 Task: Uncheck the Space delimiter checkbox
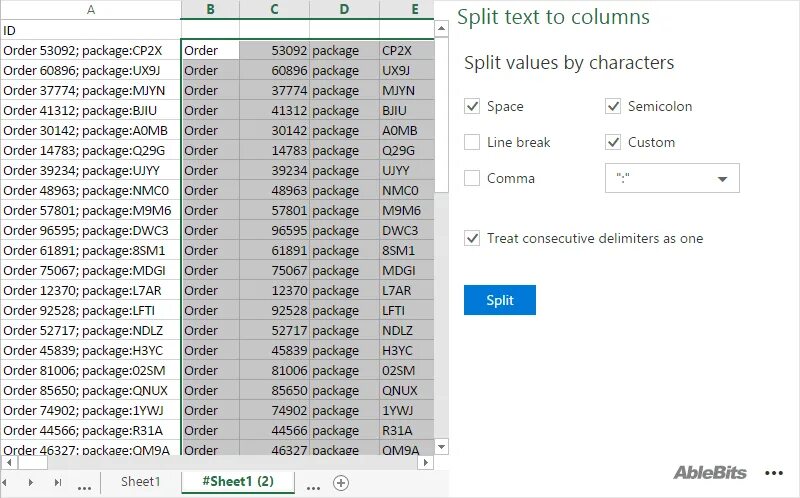point(472,106)
